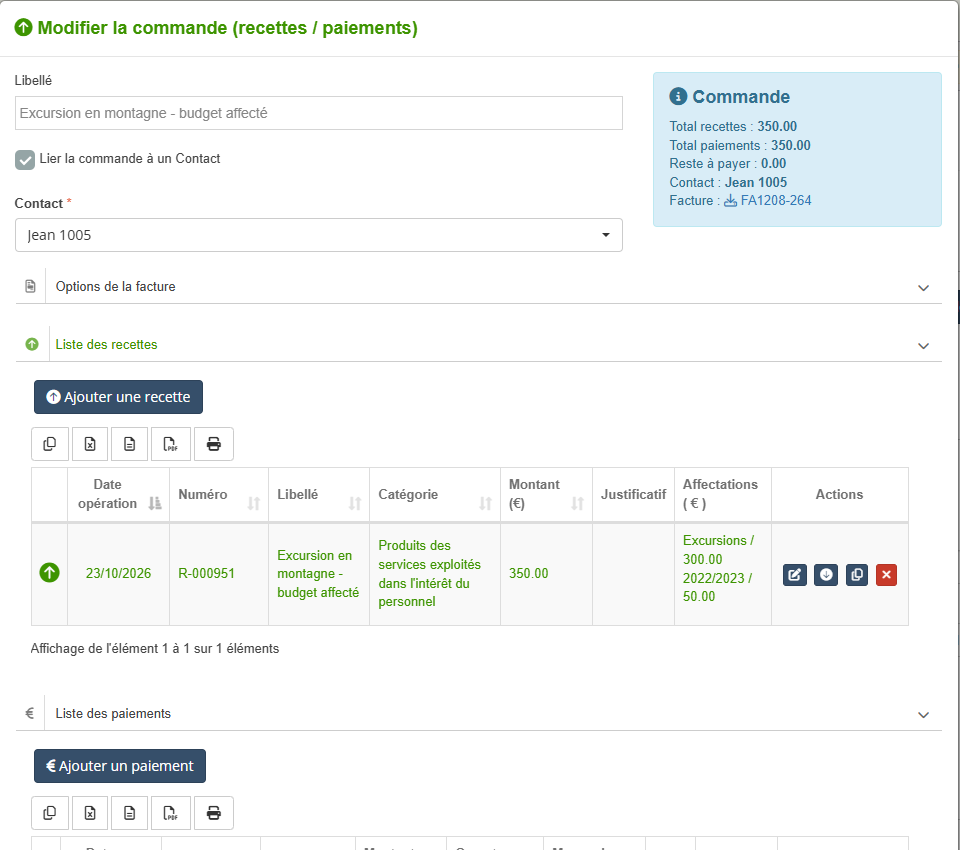Viewport: 960px width, 850px height.
Task: Print the paiements table
Action: [x=214, y=813]
